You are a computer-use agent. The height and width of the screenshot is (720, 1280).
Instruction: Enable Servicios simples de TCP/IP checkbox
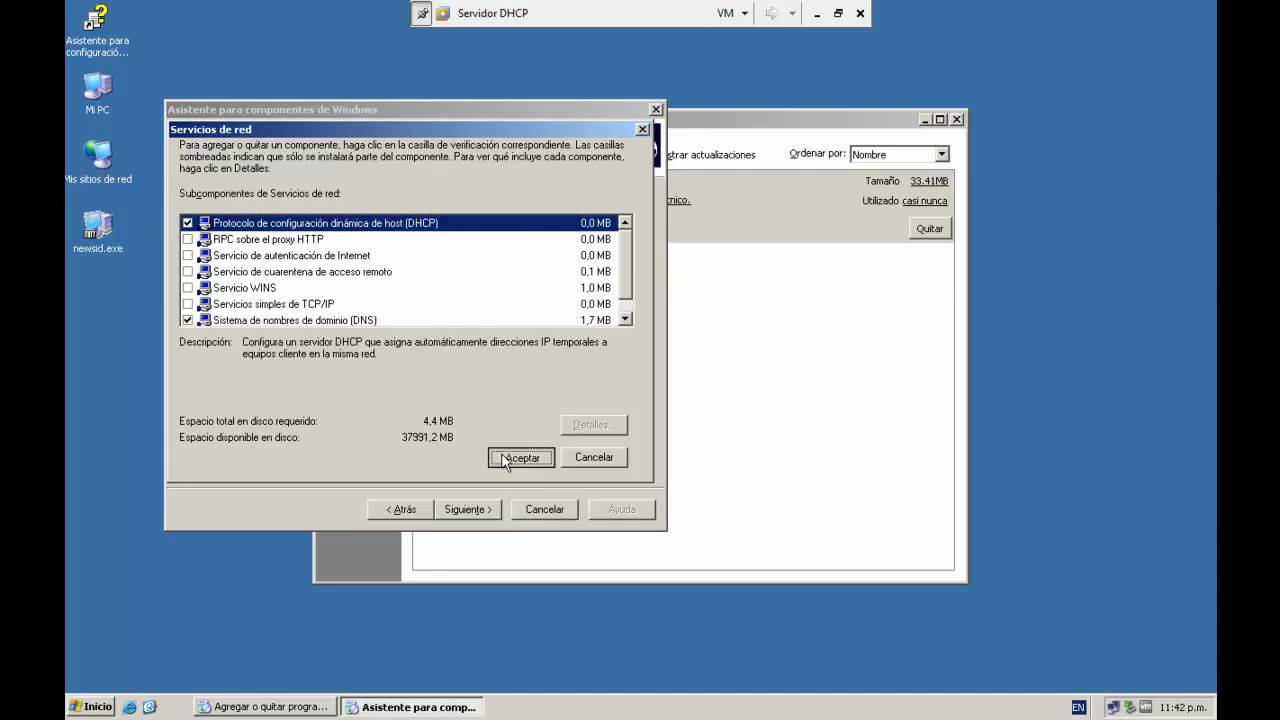pos(187,303)
